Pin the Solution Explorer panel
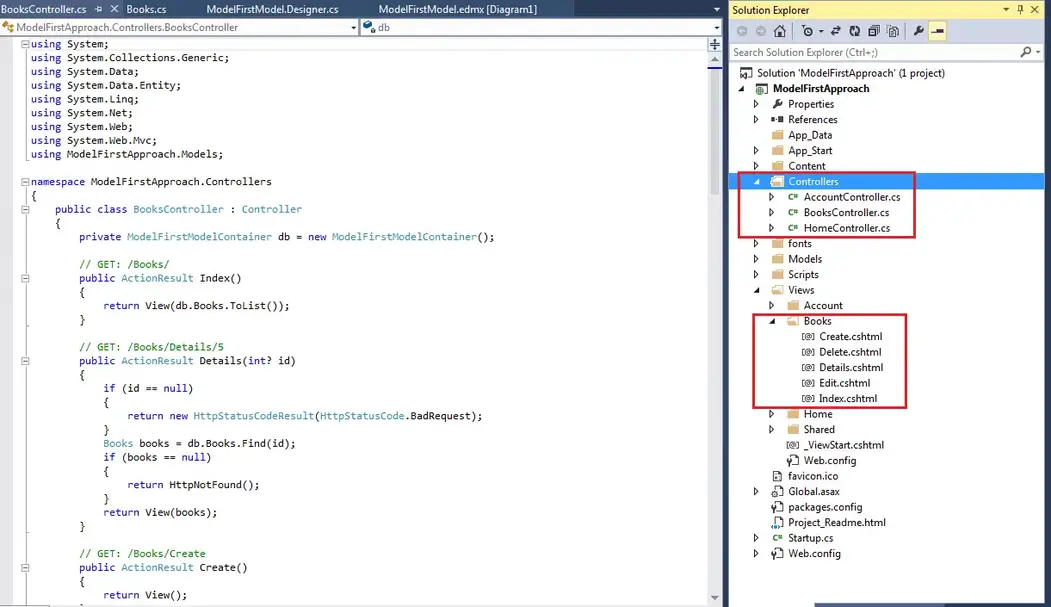The image size is (1051, 607). (1020, 9)
